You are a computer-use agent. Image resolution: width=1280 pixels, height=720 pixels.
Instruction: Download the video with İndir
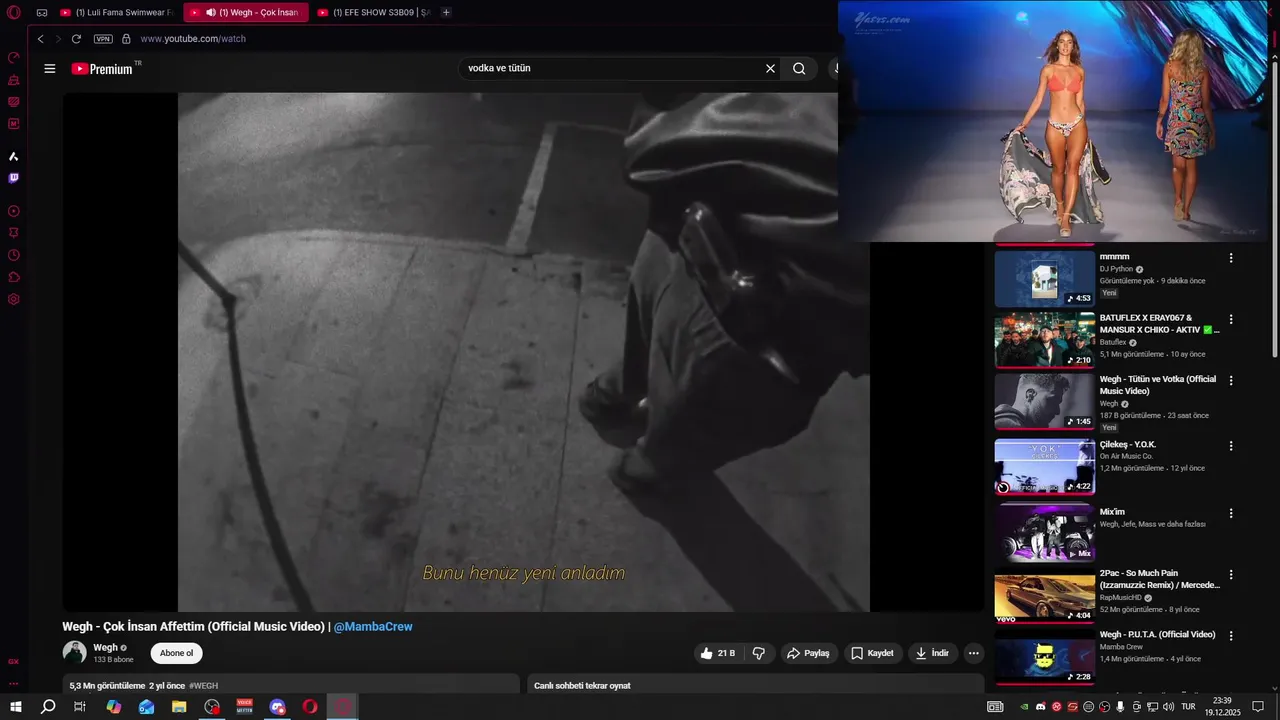[932, 653]
